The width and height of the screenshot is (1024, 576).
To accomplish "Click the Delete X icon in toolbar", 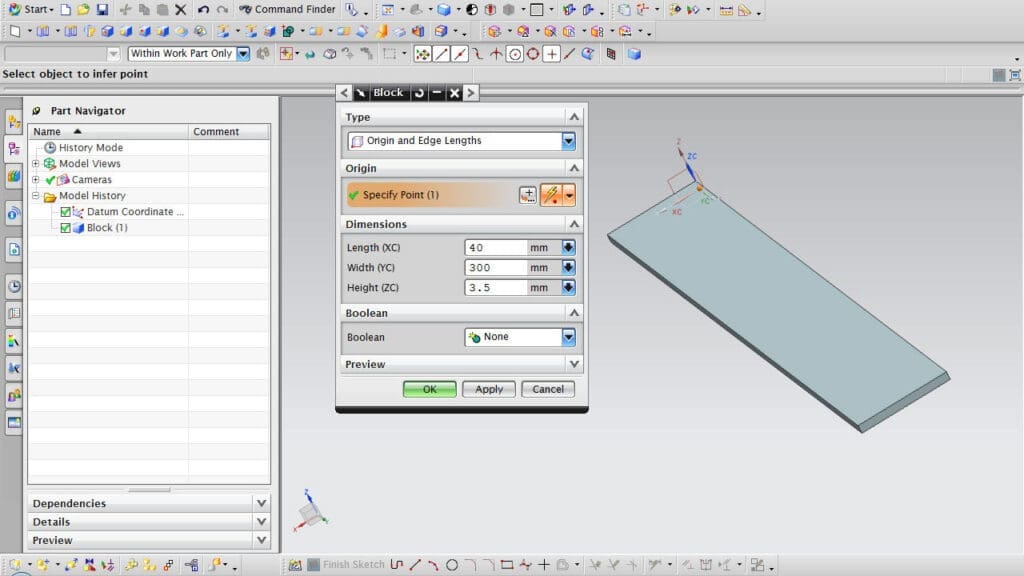I will click(180, 10).
